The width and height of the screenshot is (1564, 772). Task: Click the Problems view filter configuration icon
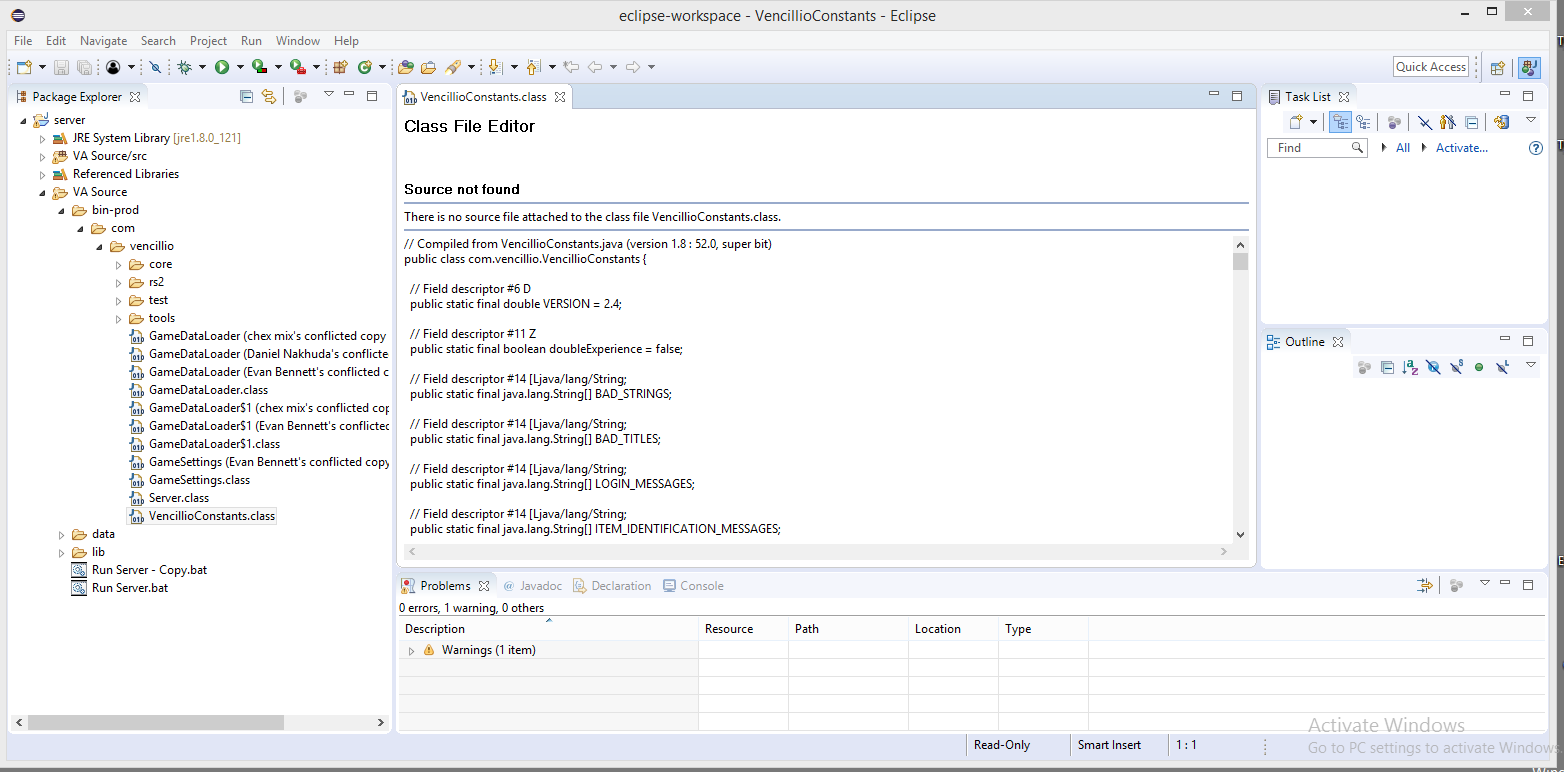(1425, 586)
